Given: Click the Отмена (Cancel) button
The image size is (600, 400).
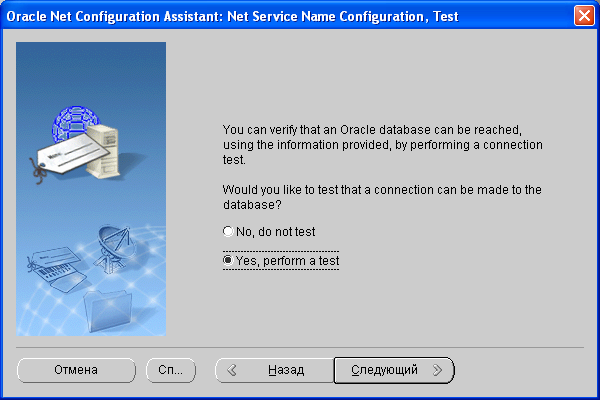Looking at the screenshot, I should [x=76, y=370].
